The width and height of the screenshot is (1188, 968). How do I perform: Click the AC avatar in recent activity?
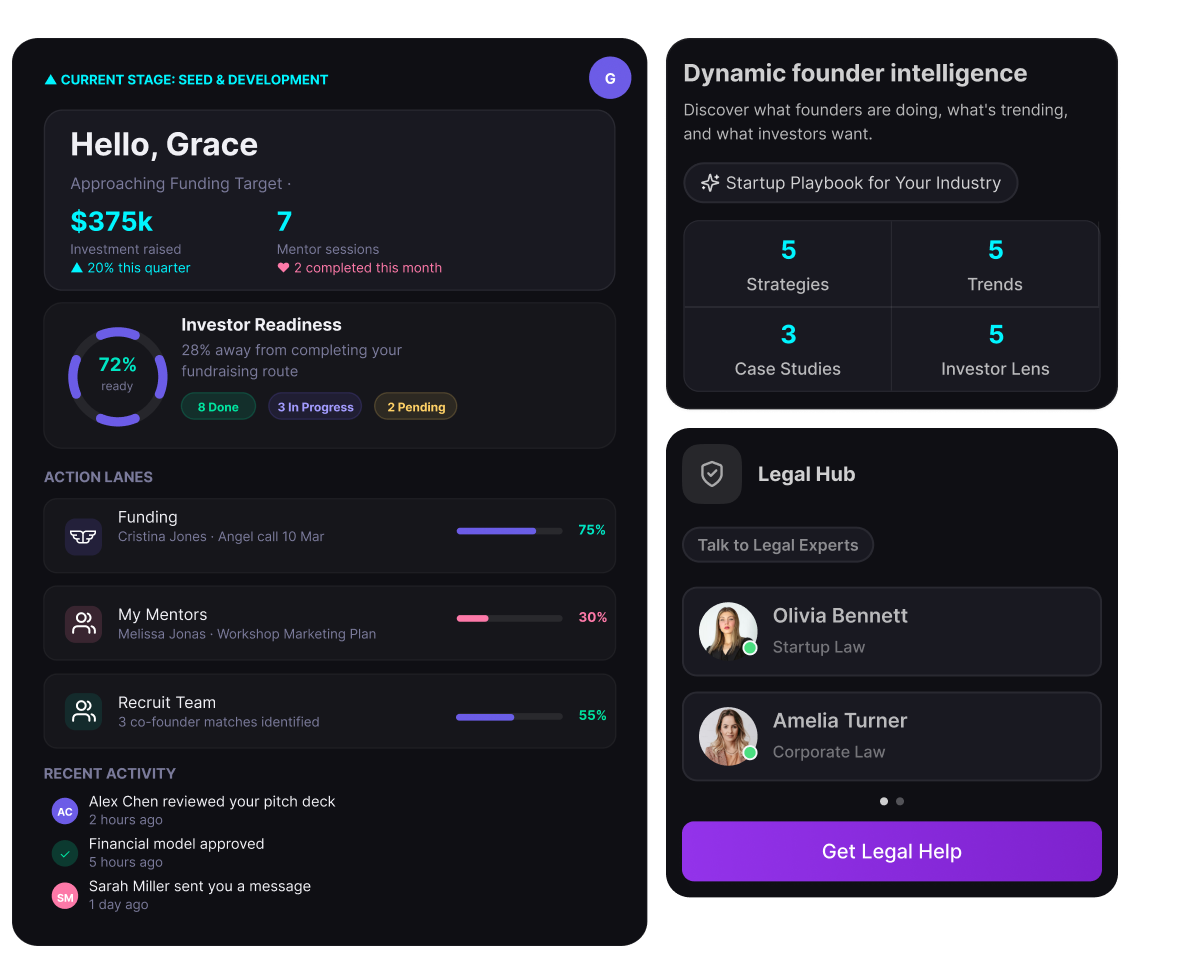tap(65, 811)
